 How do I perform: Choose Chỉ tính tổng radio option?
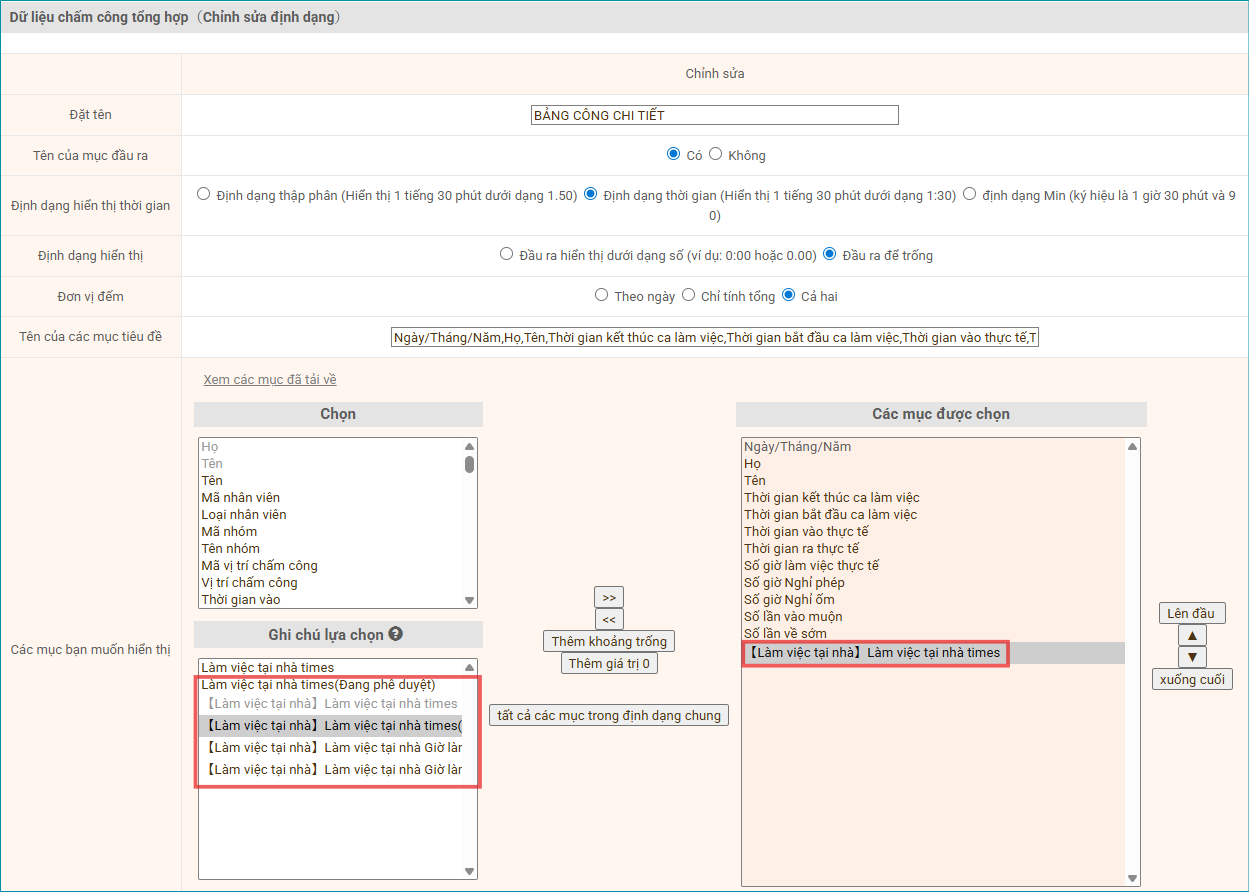pos(688,296)
